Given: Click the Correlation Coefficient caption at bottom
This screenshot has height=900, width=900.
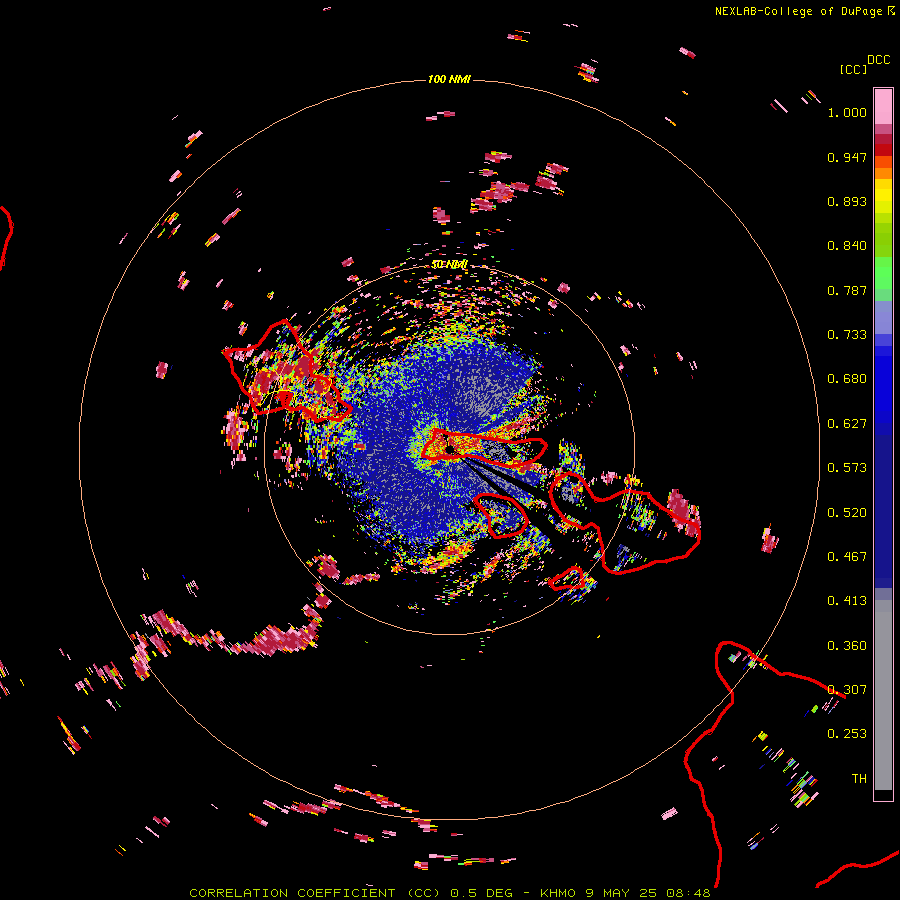Looking at the screenshot, I should 450,893.
